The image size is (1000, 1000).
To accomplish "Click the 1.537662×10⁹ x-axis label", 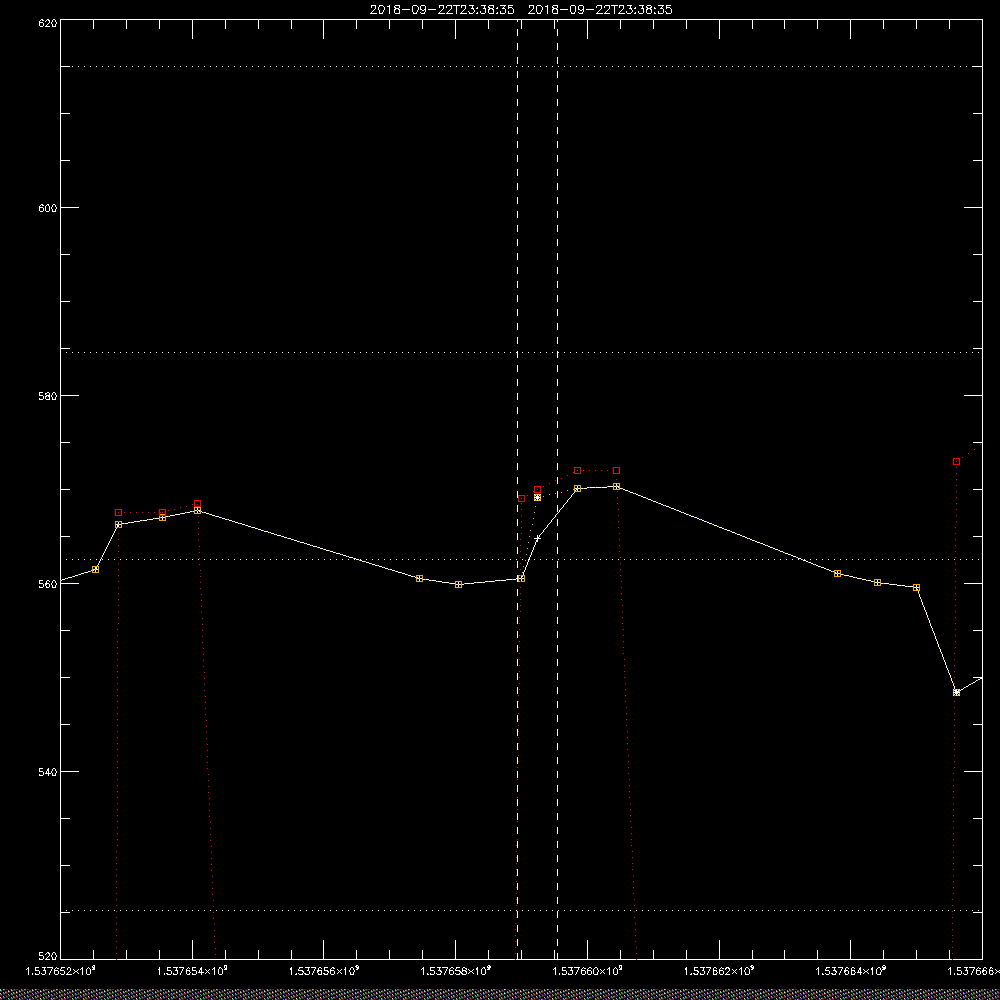I will [719, 971].
